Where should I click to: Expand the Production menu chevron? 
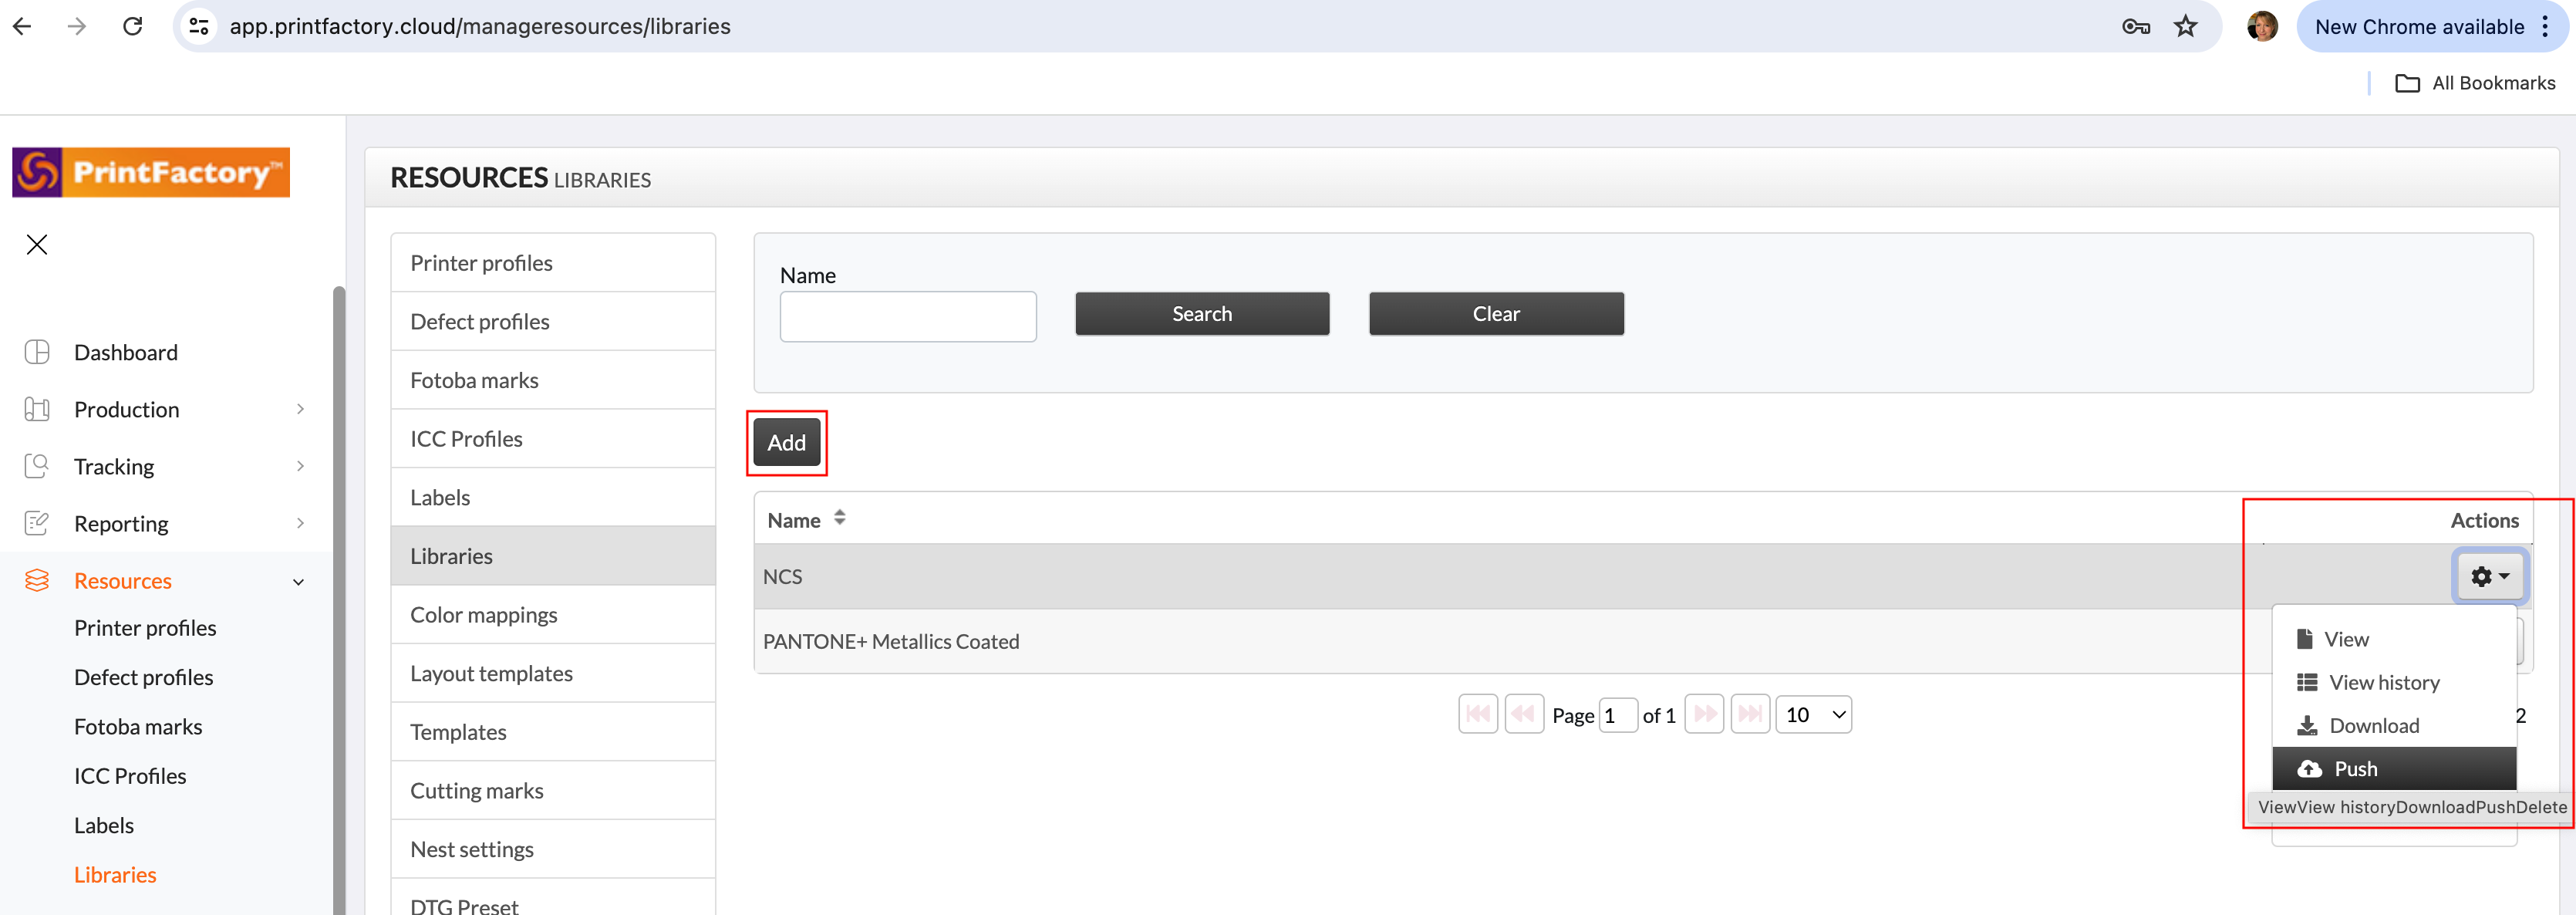pyautogui.click(x=300, y=409)
